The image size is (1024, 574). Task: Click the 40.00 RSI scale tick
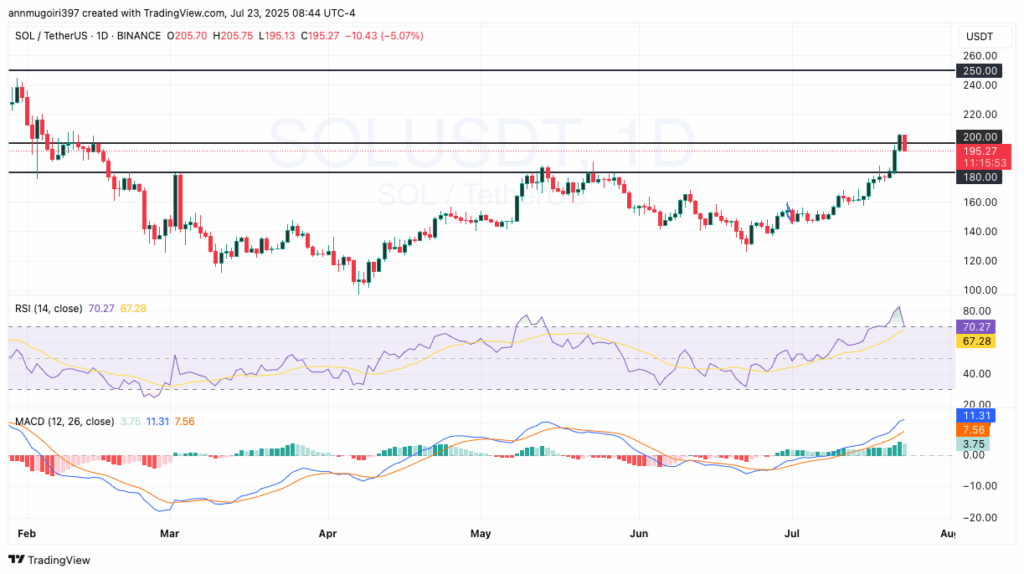976,374
